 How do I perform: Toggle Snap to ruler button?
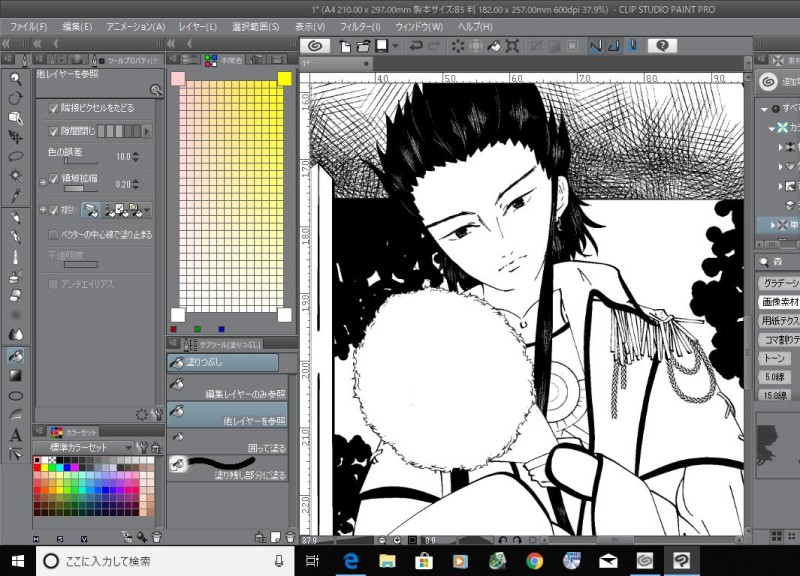(596, 46)
